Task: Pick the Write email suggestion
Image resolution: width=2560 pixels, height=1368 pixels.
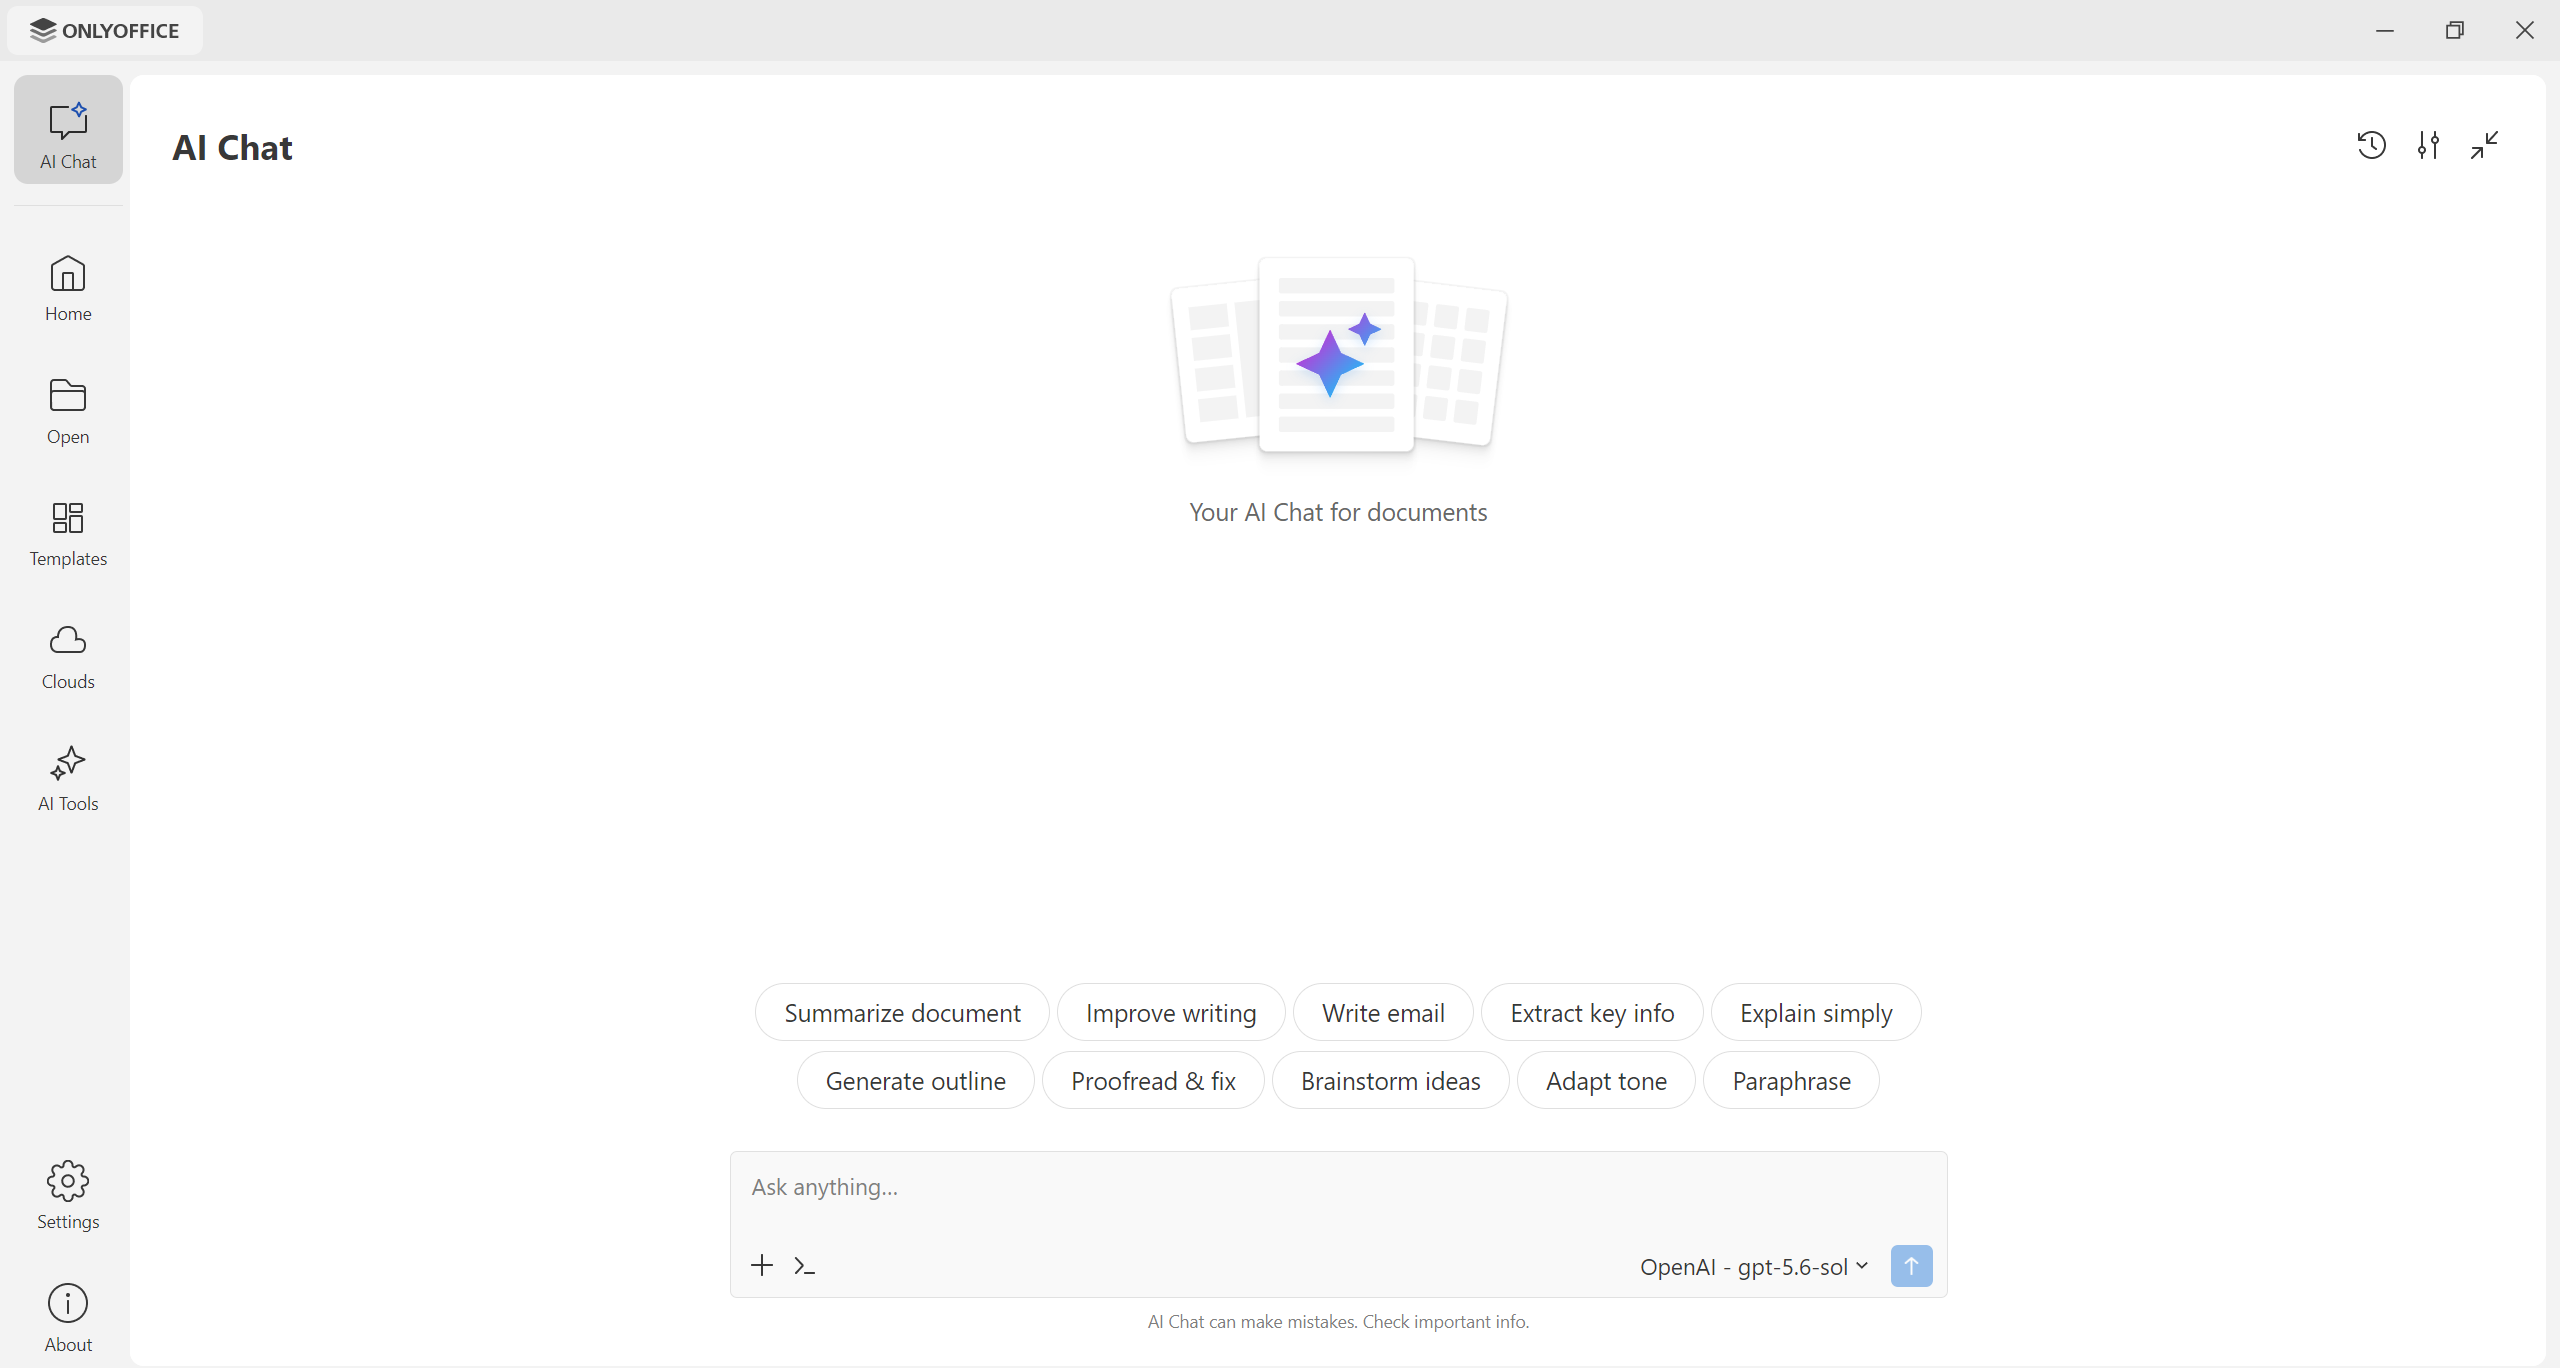Action: [1383, 1013]
